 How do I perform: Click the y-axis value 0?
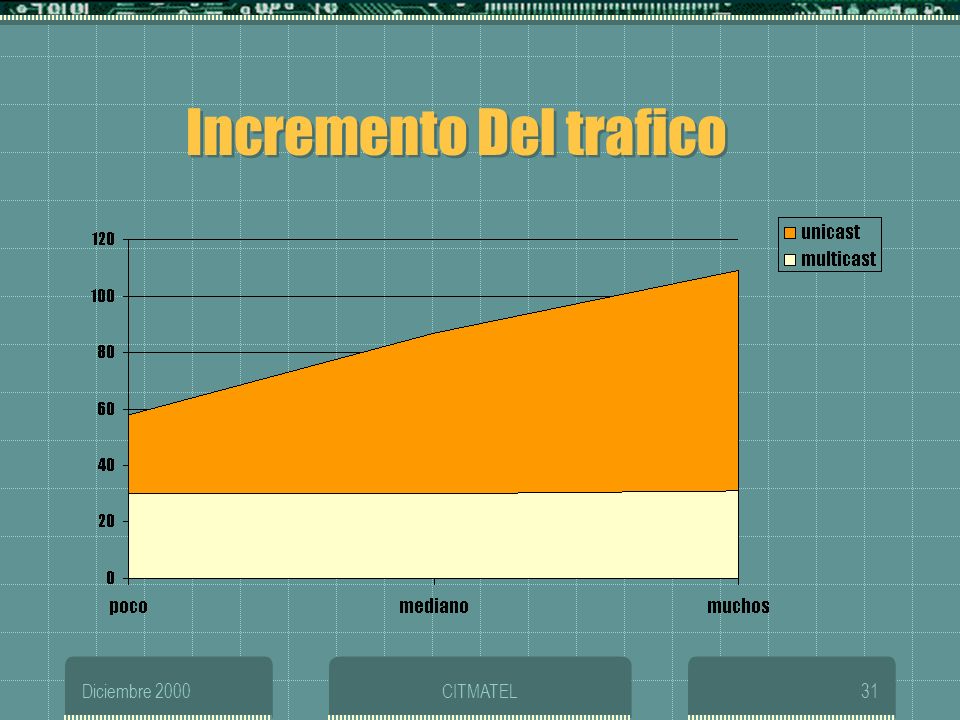tap(110, 577)
